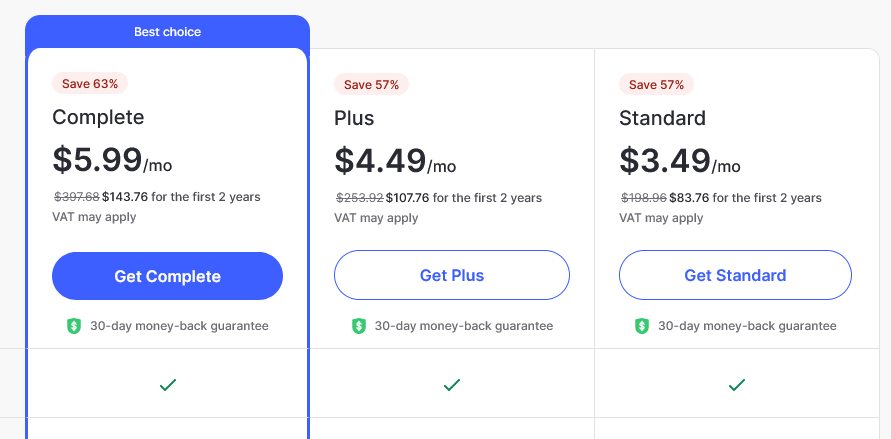Select the Get Plus button
The height and width of the screenshot is (439, 891).
(x=452, y=275)
